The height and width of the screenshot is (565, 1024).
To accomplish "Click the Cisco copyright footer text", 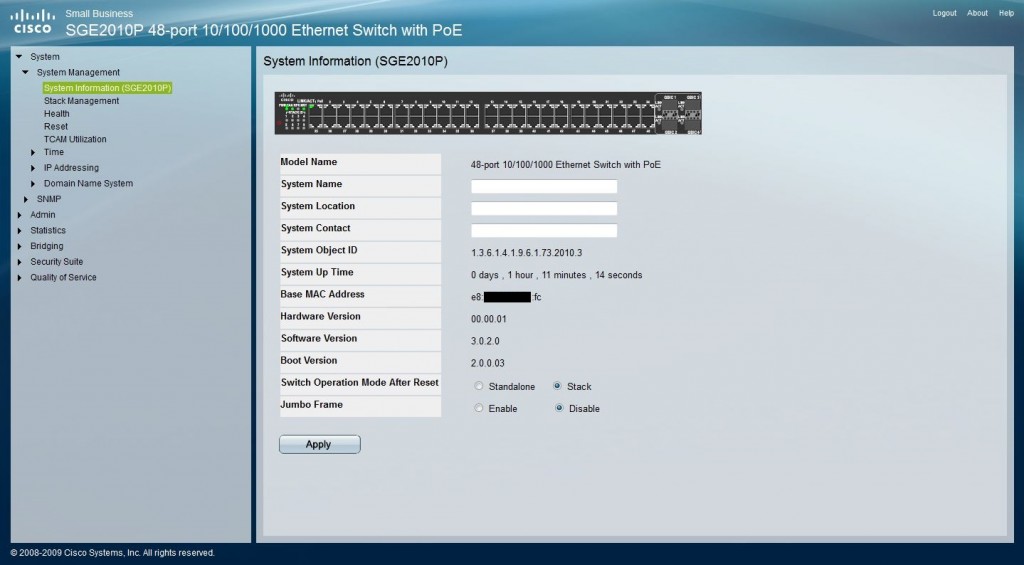I will coord(112,553).
